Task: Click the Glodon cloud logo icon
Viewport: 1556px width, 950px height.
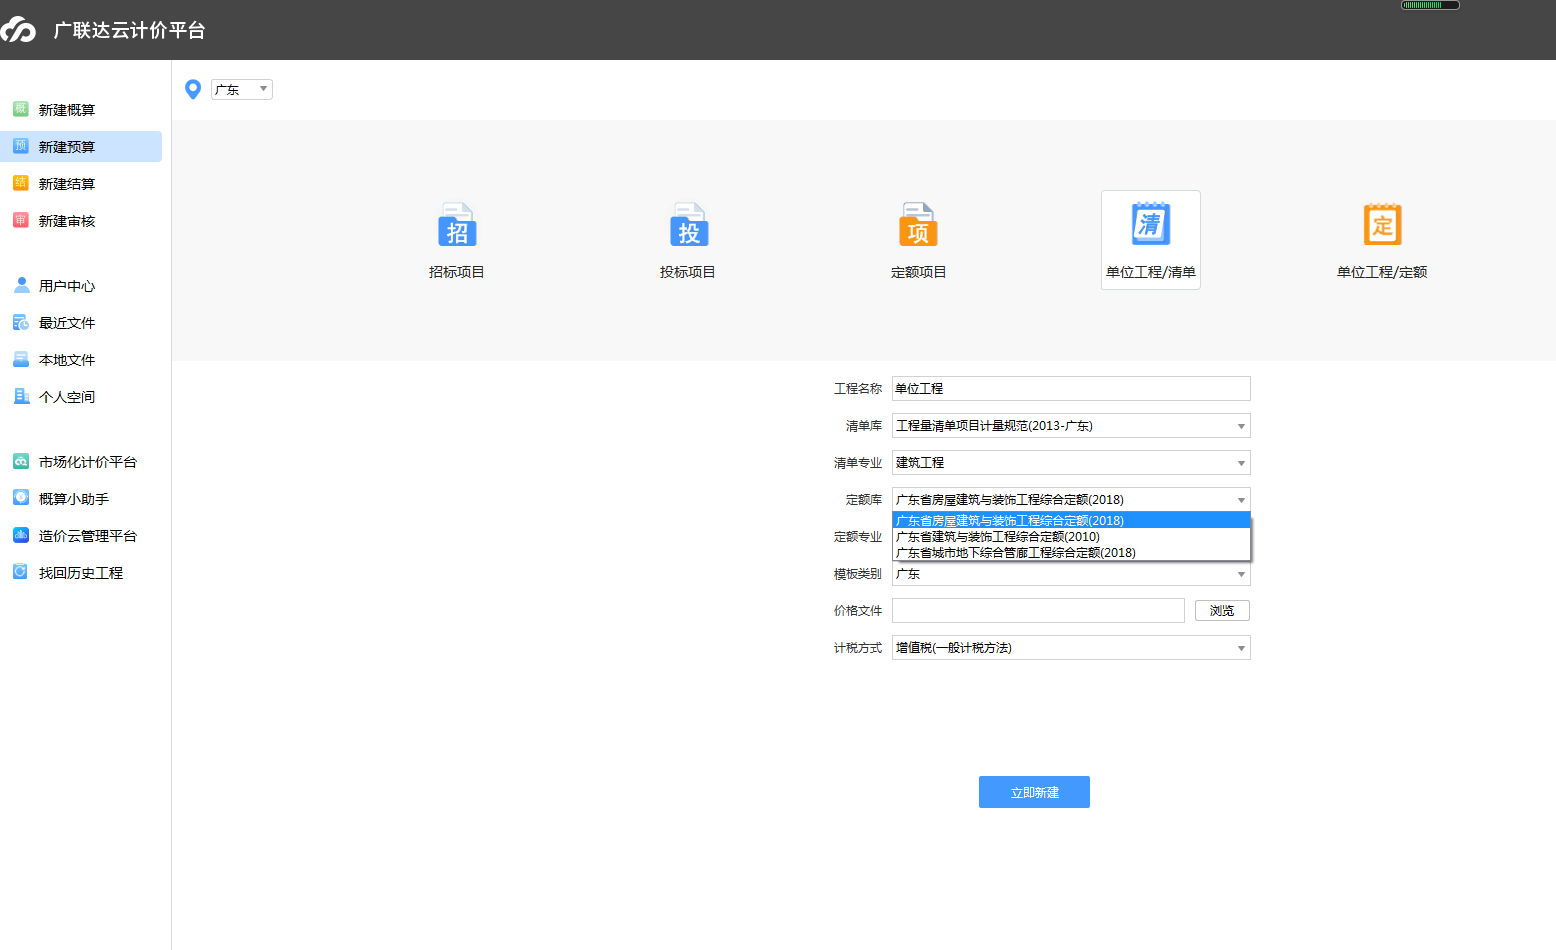Action: point(18,30)
